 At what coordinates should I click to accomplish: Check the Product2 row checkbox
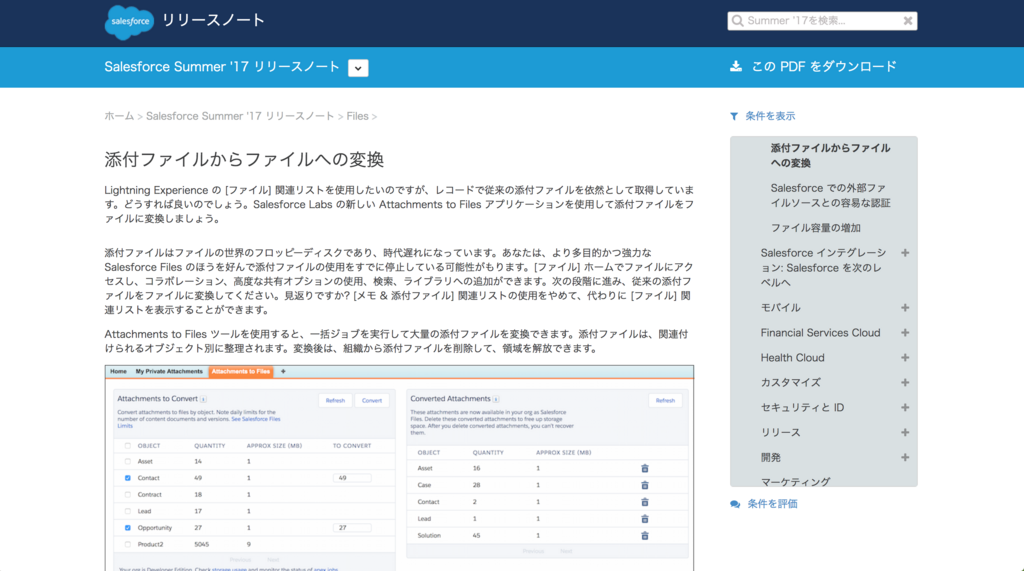click(x=127, y=544)
